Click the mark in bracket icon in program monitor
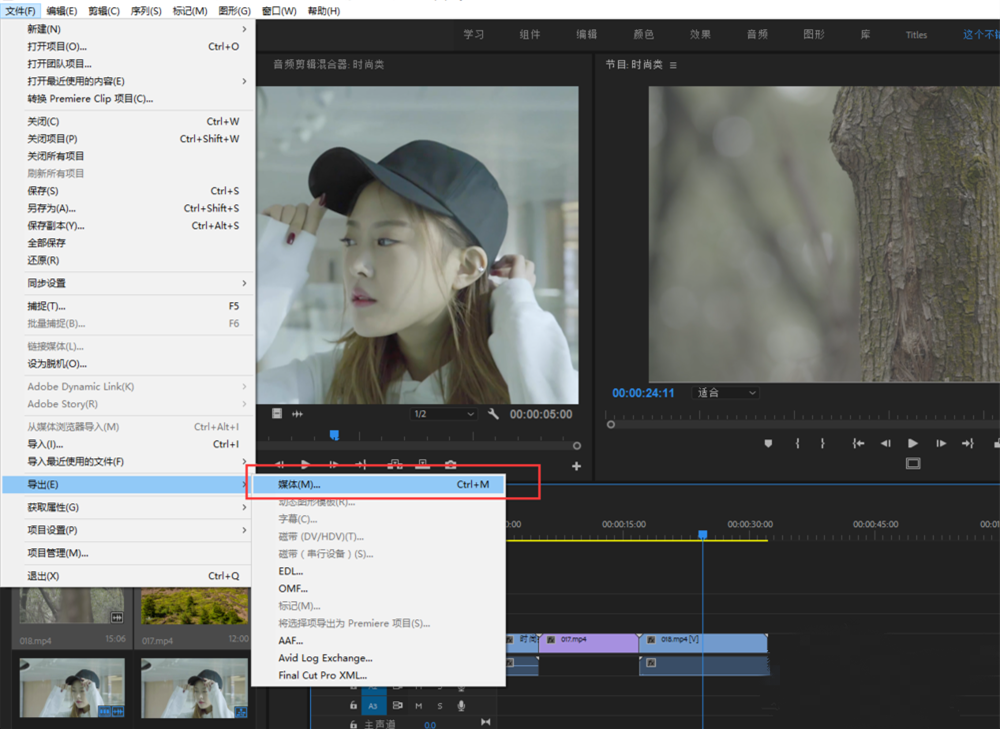The width and height of the screenshot is (1000, 729). coord(797,443)
